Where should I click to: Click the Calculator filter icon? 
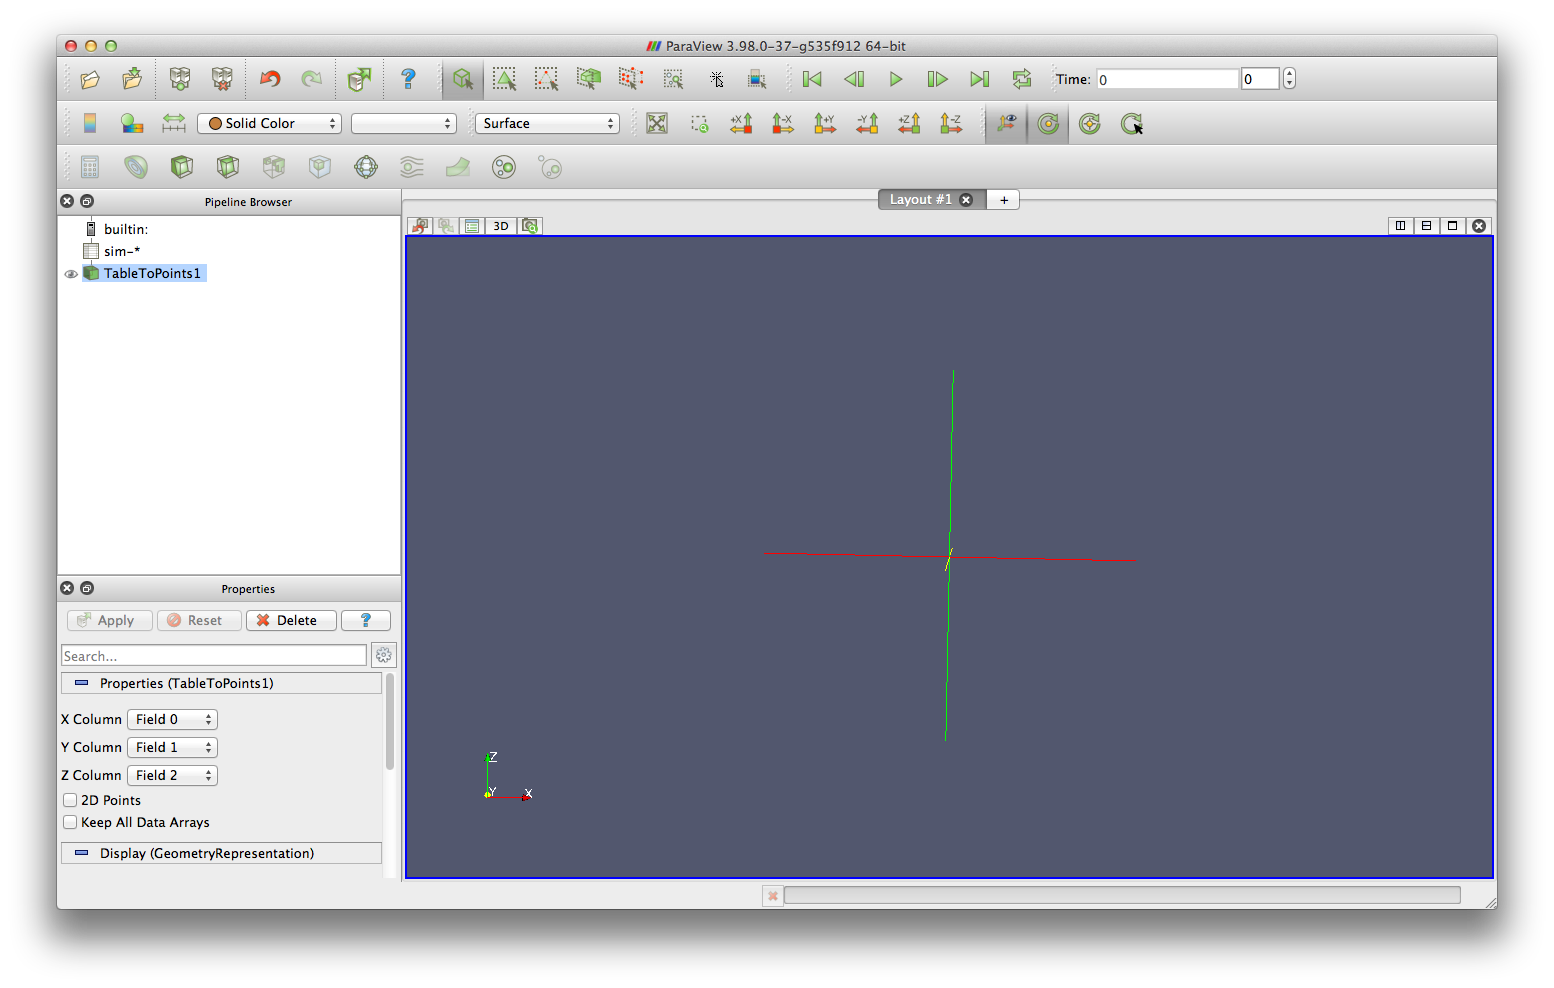click(90, 167)
